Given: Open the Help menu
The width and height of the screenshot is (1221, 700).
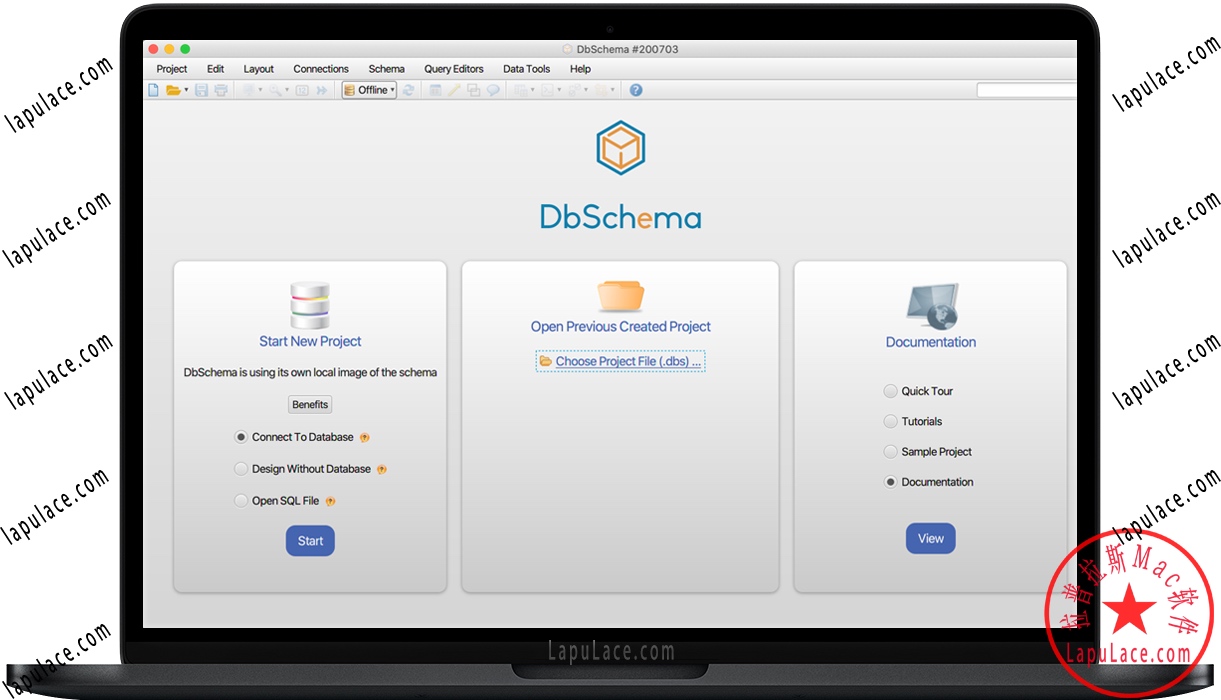Looking at the screenshot, I should [580, 69].
